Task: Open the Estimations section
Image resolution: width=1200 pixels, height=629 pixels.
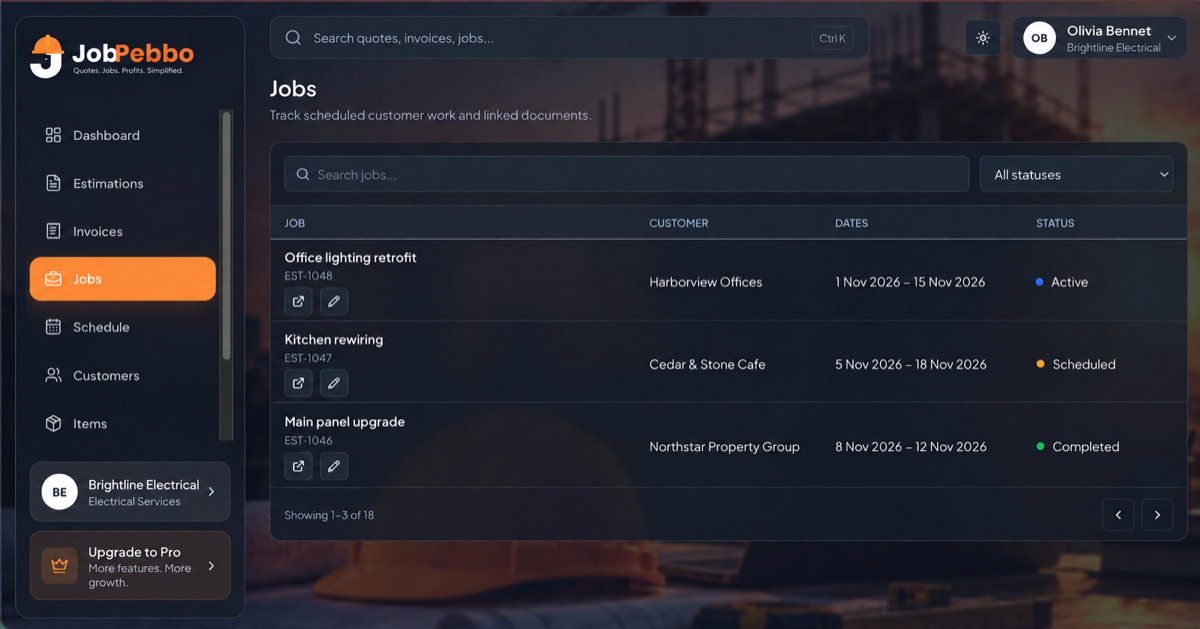Action: (122, 183)
